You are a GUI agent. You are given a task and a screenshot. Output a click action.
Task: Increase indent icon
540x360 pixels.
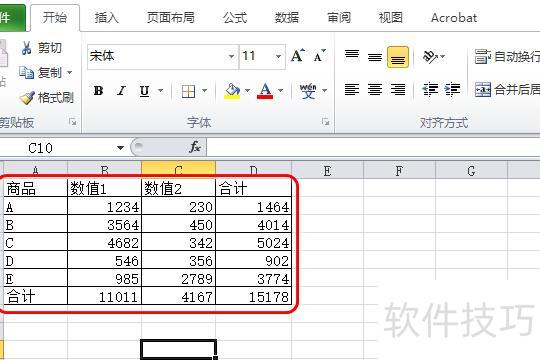[452, 90]
